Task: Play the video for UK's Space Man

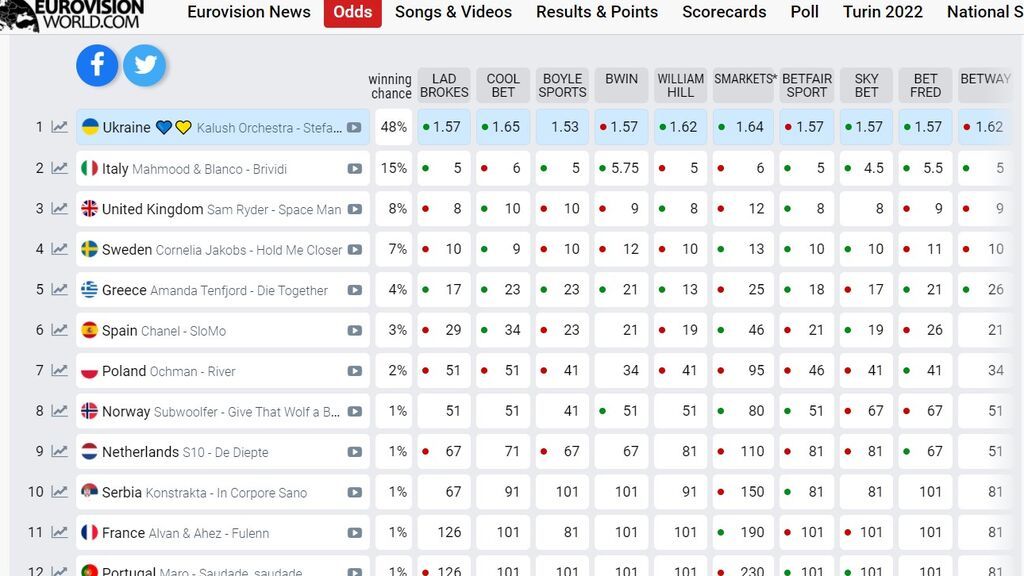Action: [355, 209]
